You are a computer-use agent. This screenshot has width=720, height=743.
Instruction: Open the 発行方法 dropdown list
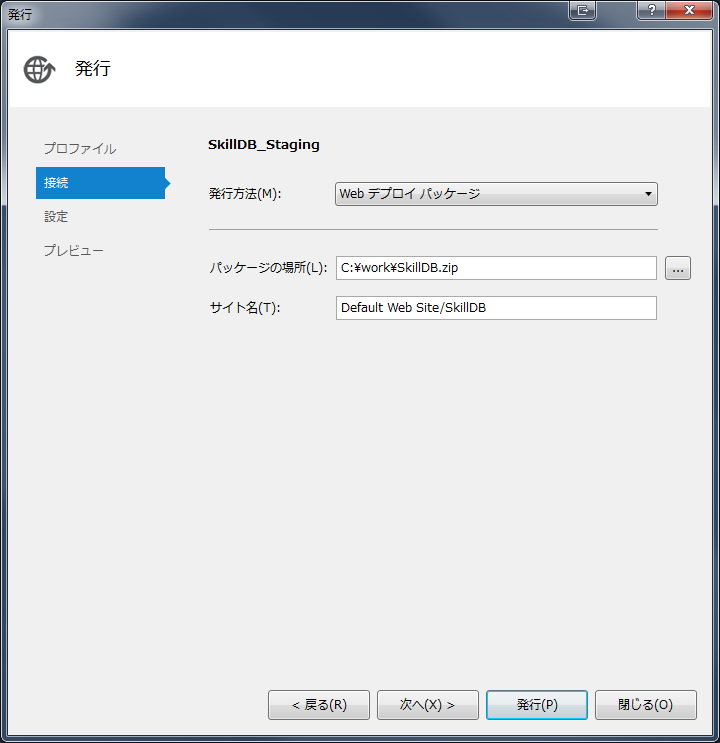496,194
